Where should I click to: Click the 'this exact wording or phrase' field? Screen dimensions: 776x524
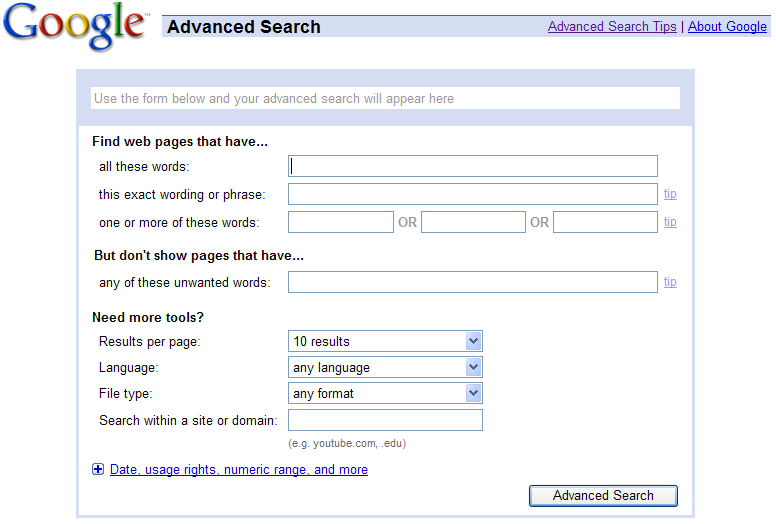click(x=473, y=194)
